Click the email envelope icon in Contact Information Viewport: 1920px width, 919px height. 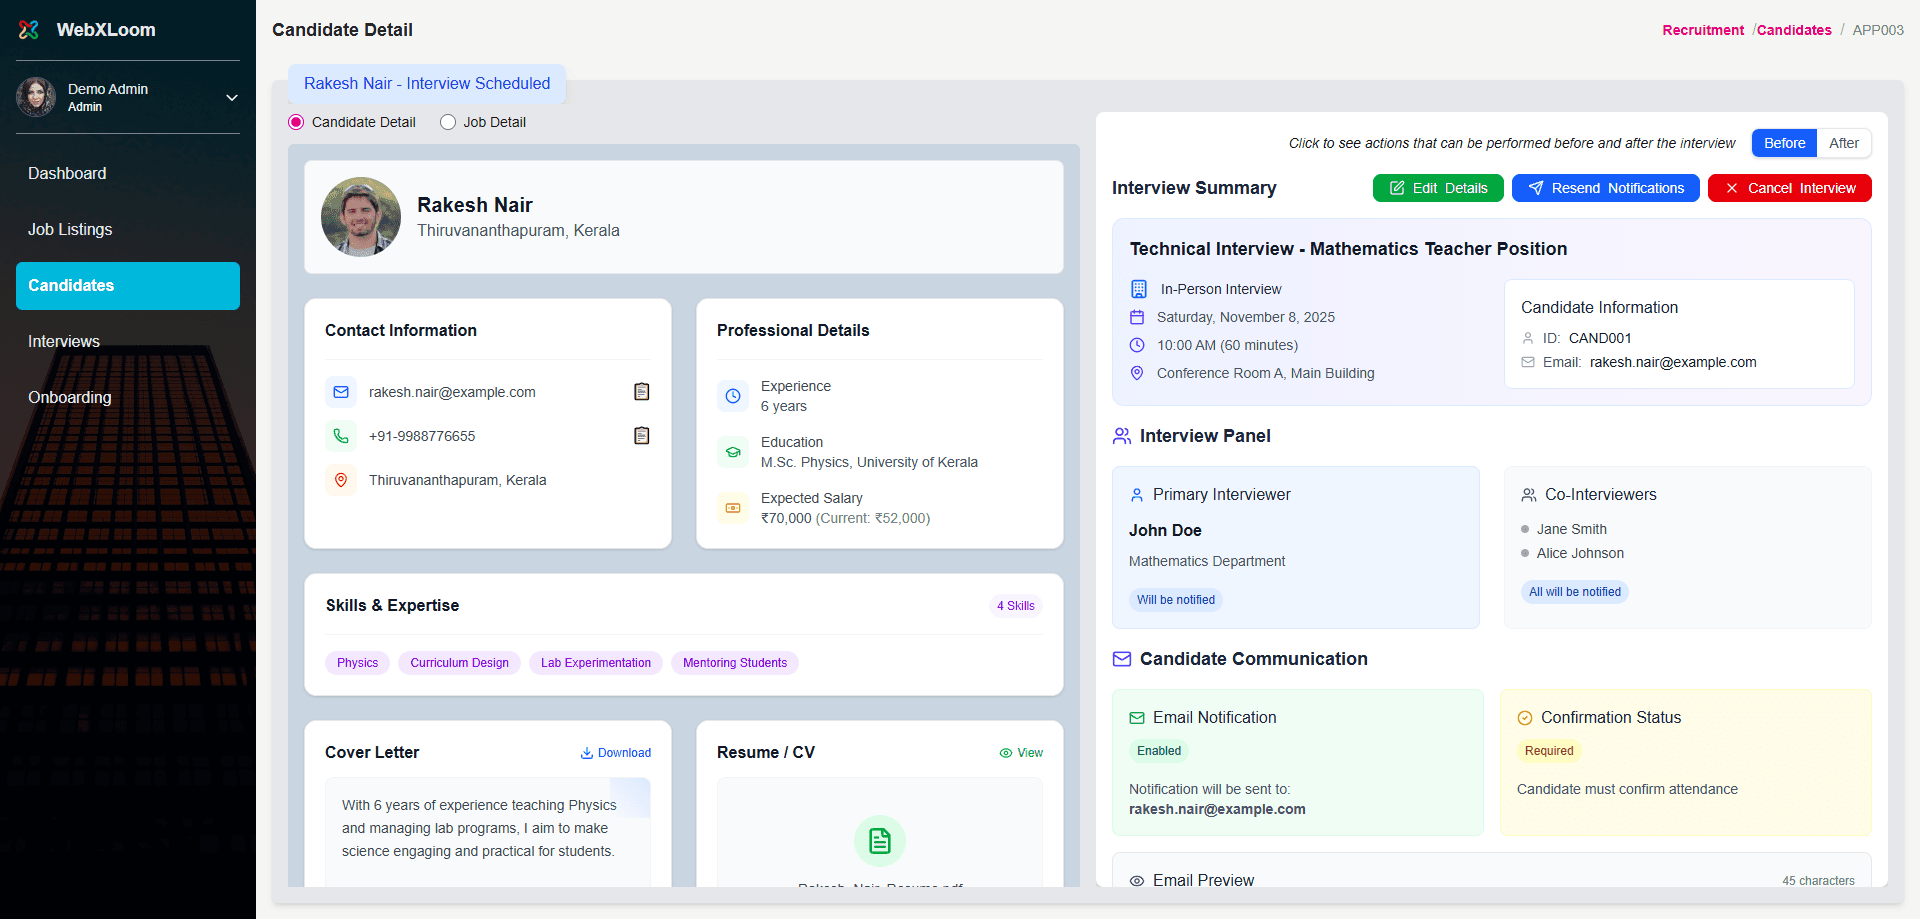coord(341,392)
